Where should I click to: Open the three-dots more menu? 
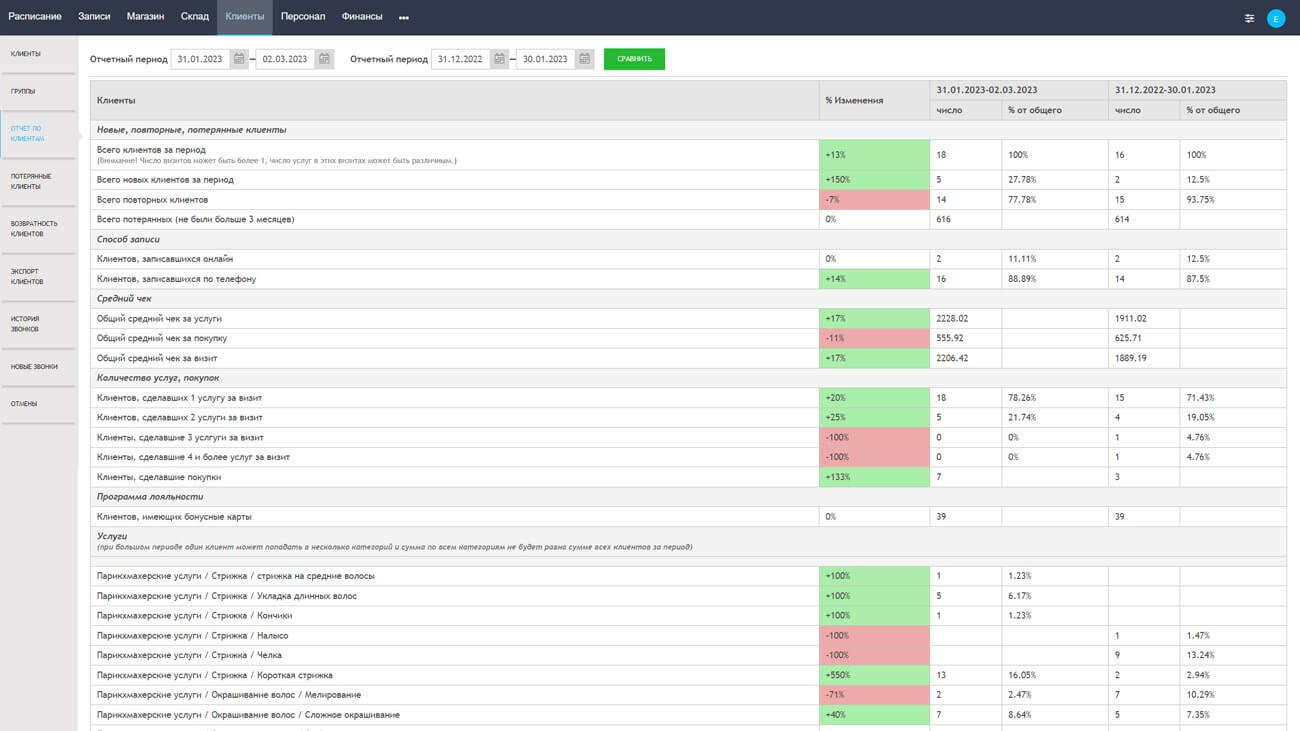click(x=404, y=17)
